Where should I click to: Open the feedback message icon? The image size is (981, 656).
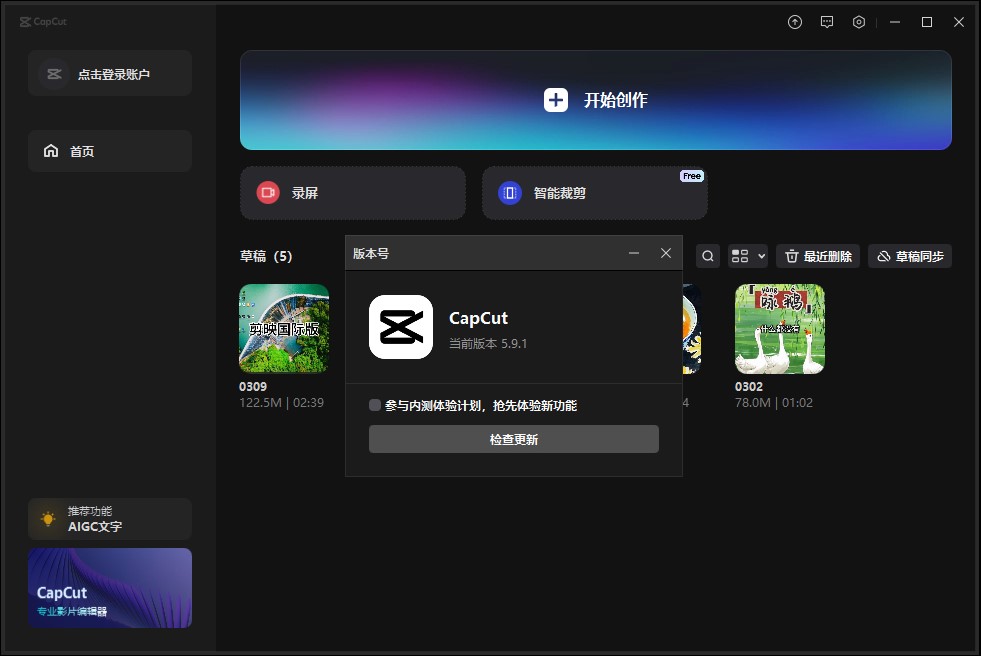click(826, 22)
